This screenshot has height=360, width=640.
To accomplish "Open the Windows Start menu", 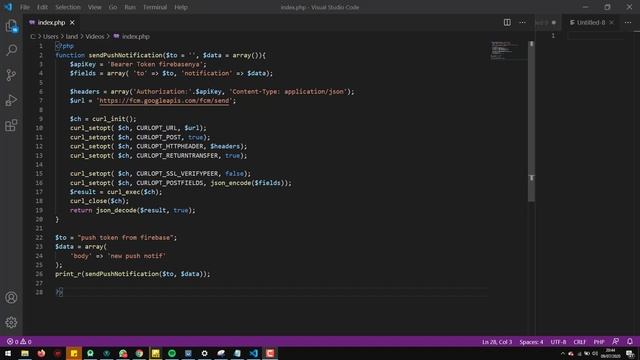I will (8, 353).
